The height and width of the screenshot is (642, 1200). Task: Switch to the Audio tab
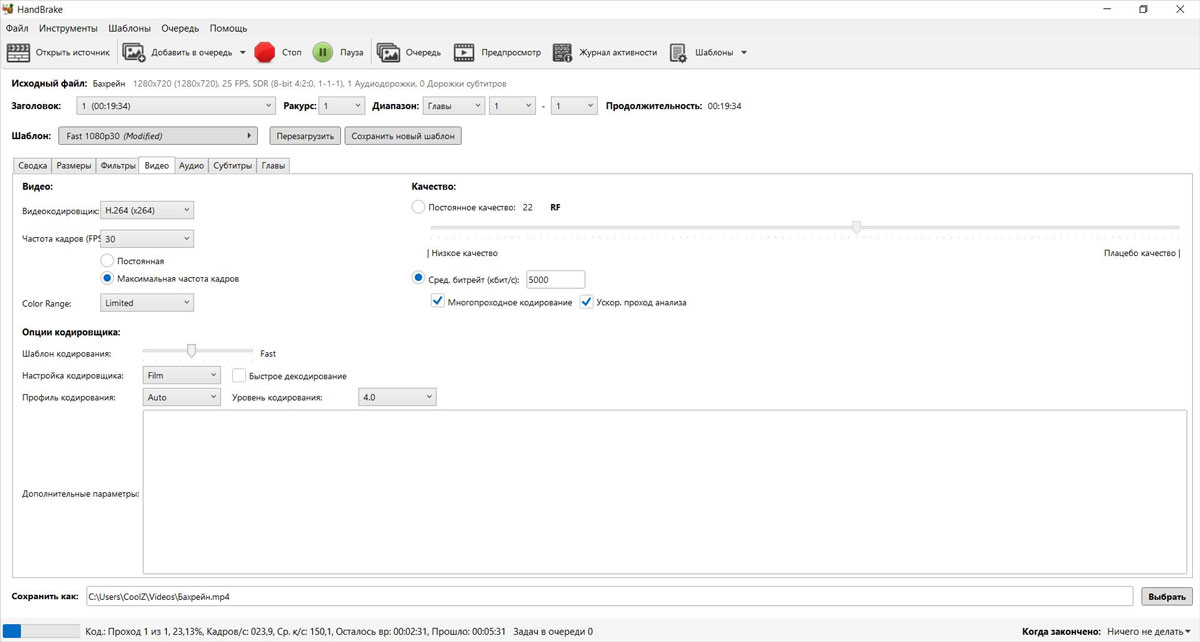point(191,166)
